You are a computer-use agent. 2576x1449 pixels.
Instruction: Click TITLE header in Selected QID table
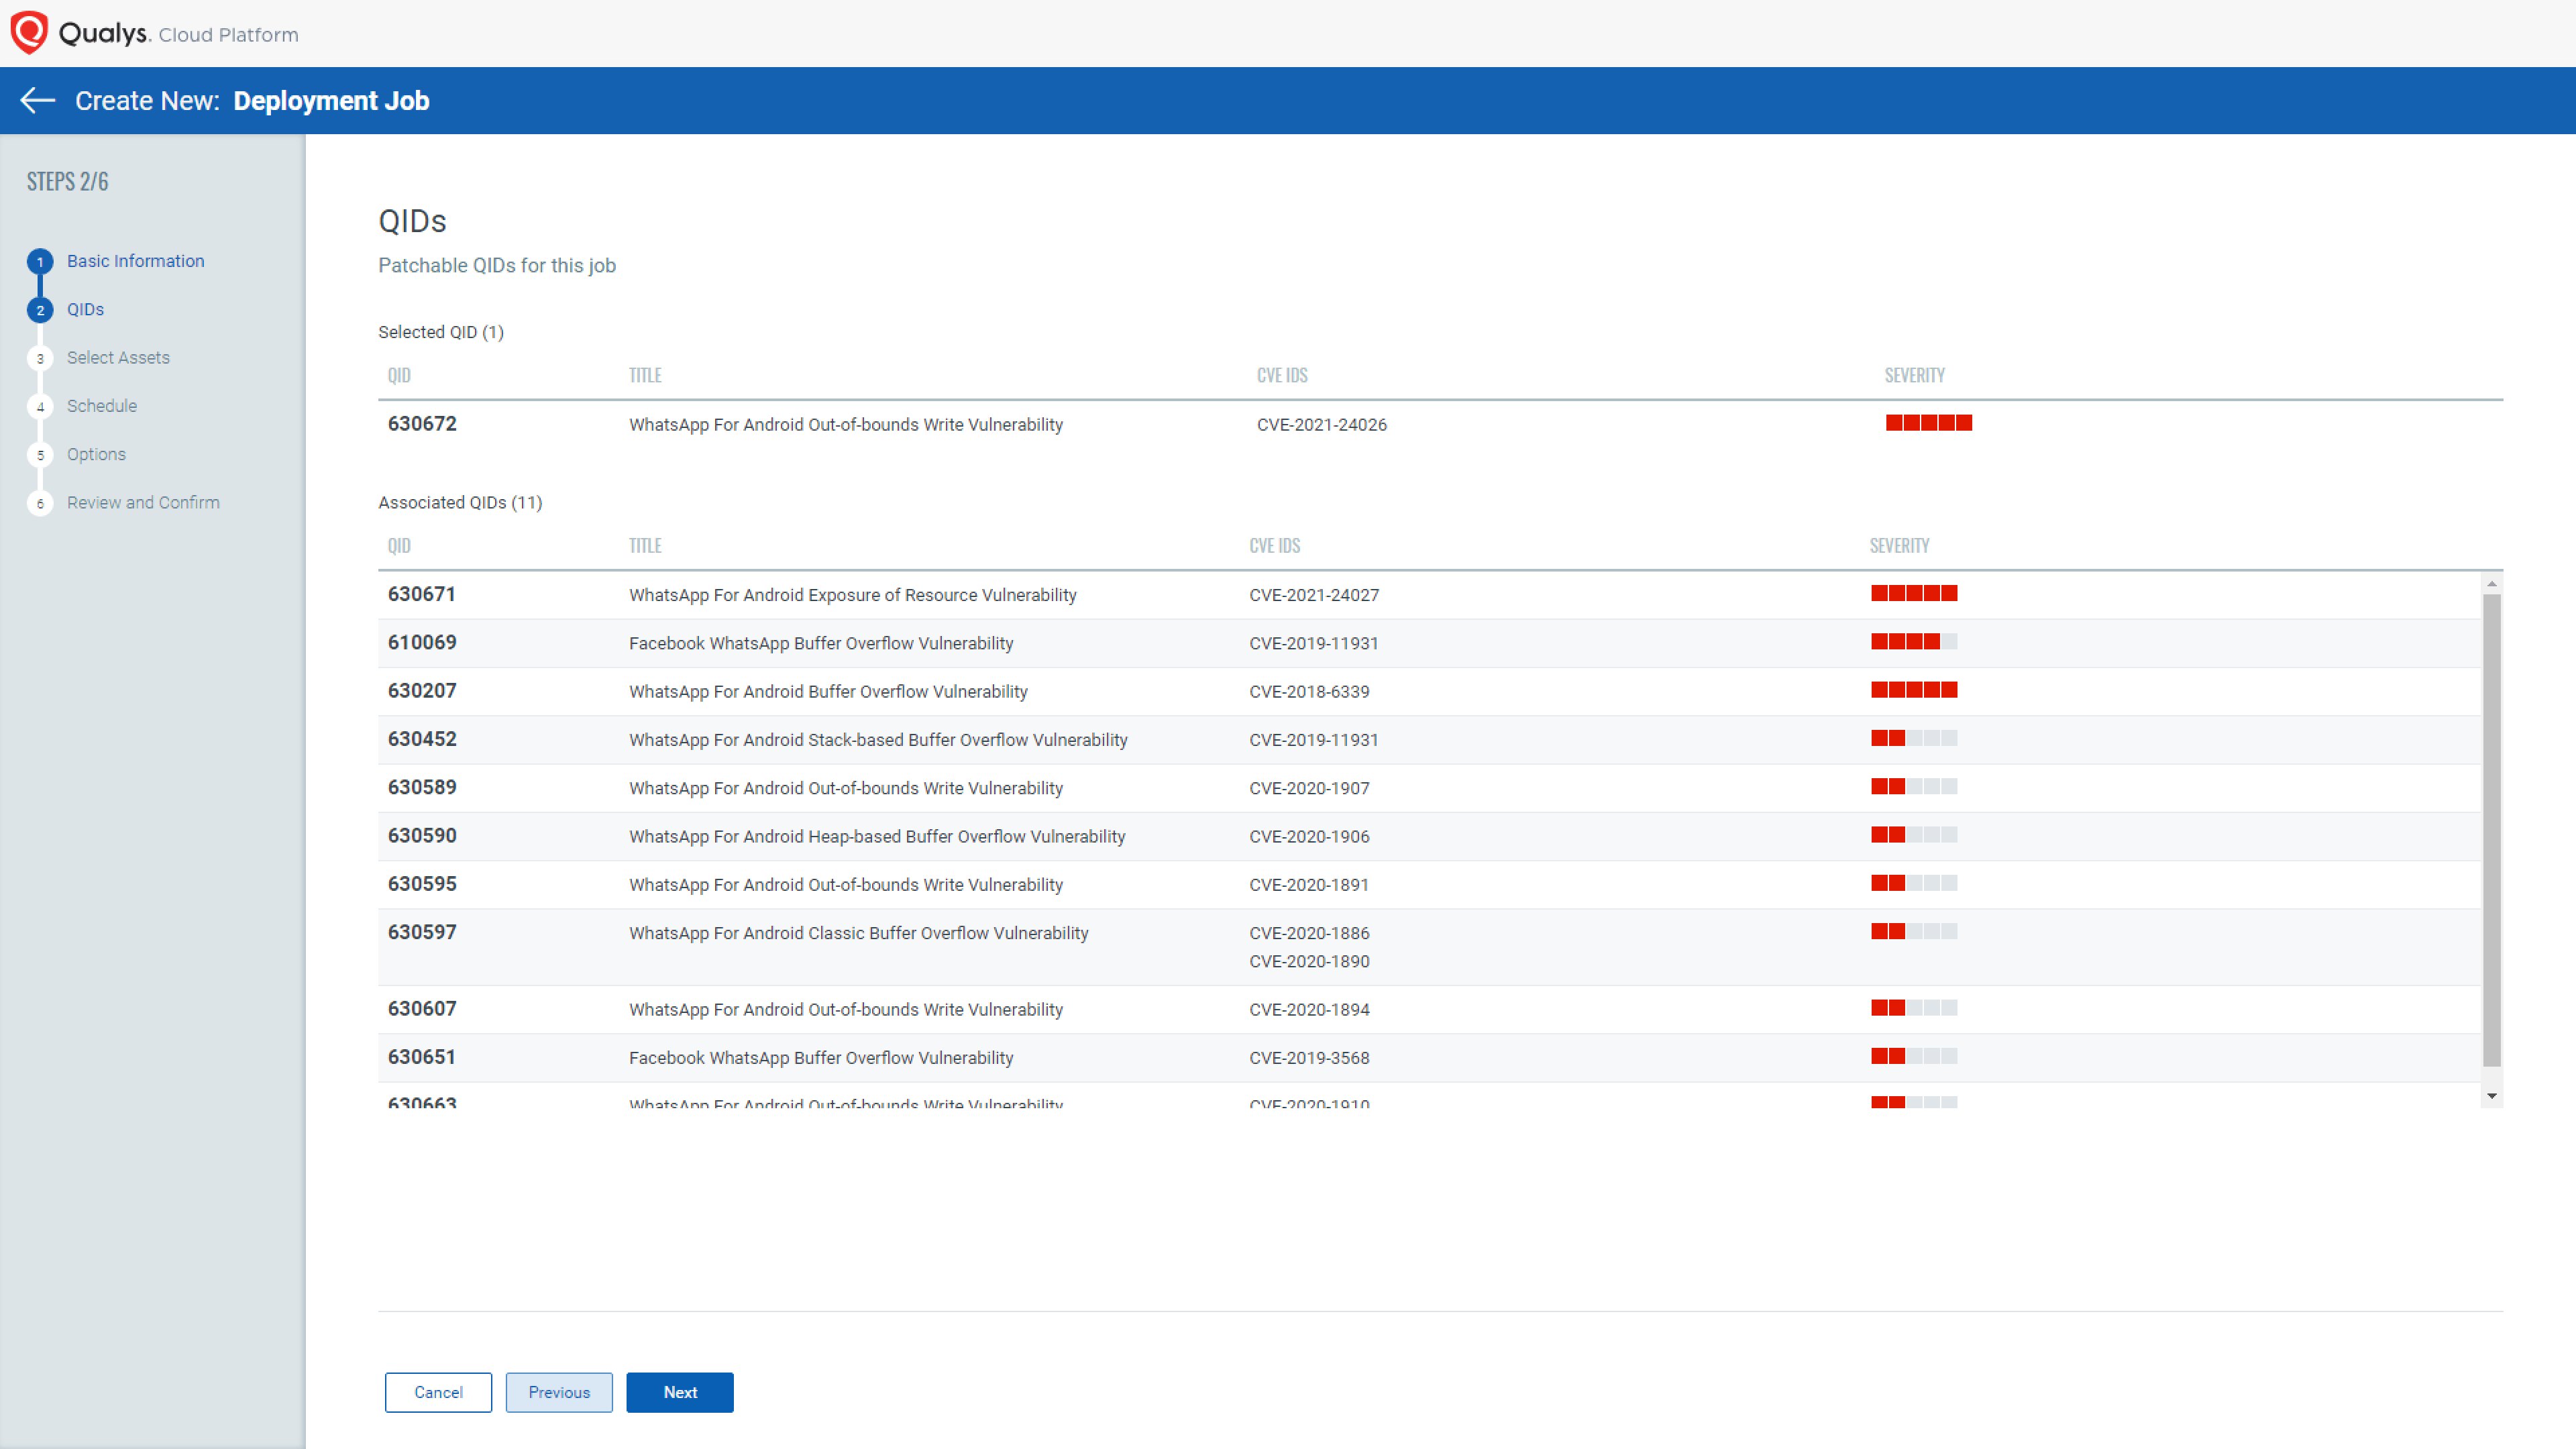pyautogui.click(x=645, y=375)
